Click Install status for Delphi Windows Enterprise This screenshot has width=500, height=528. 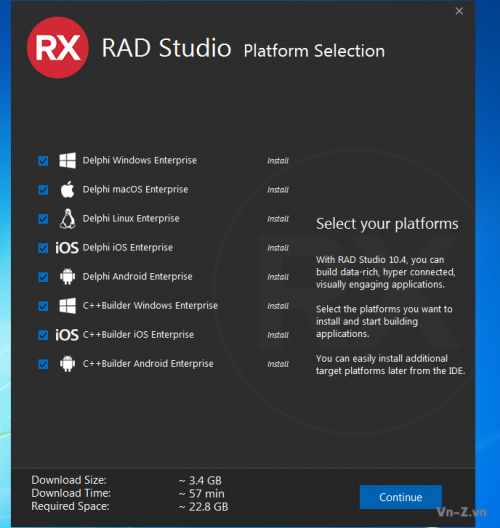coord(278,161)
